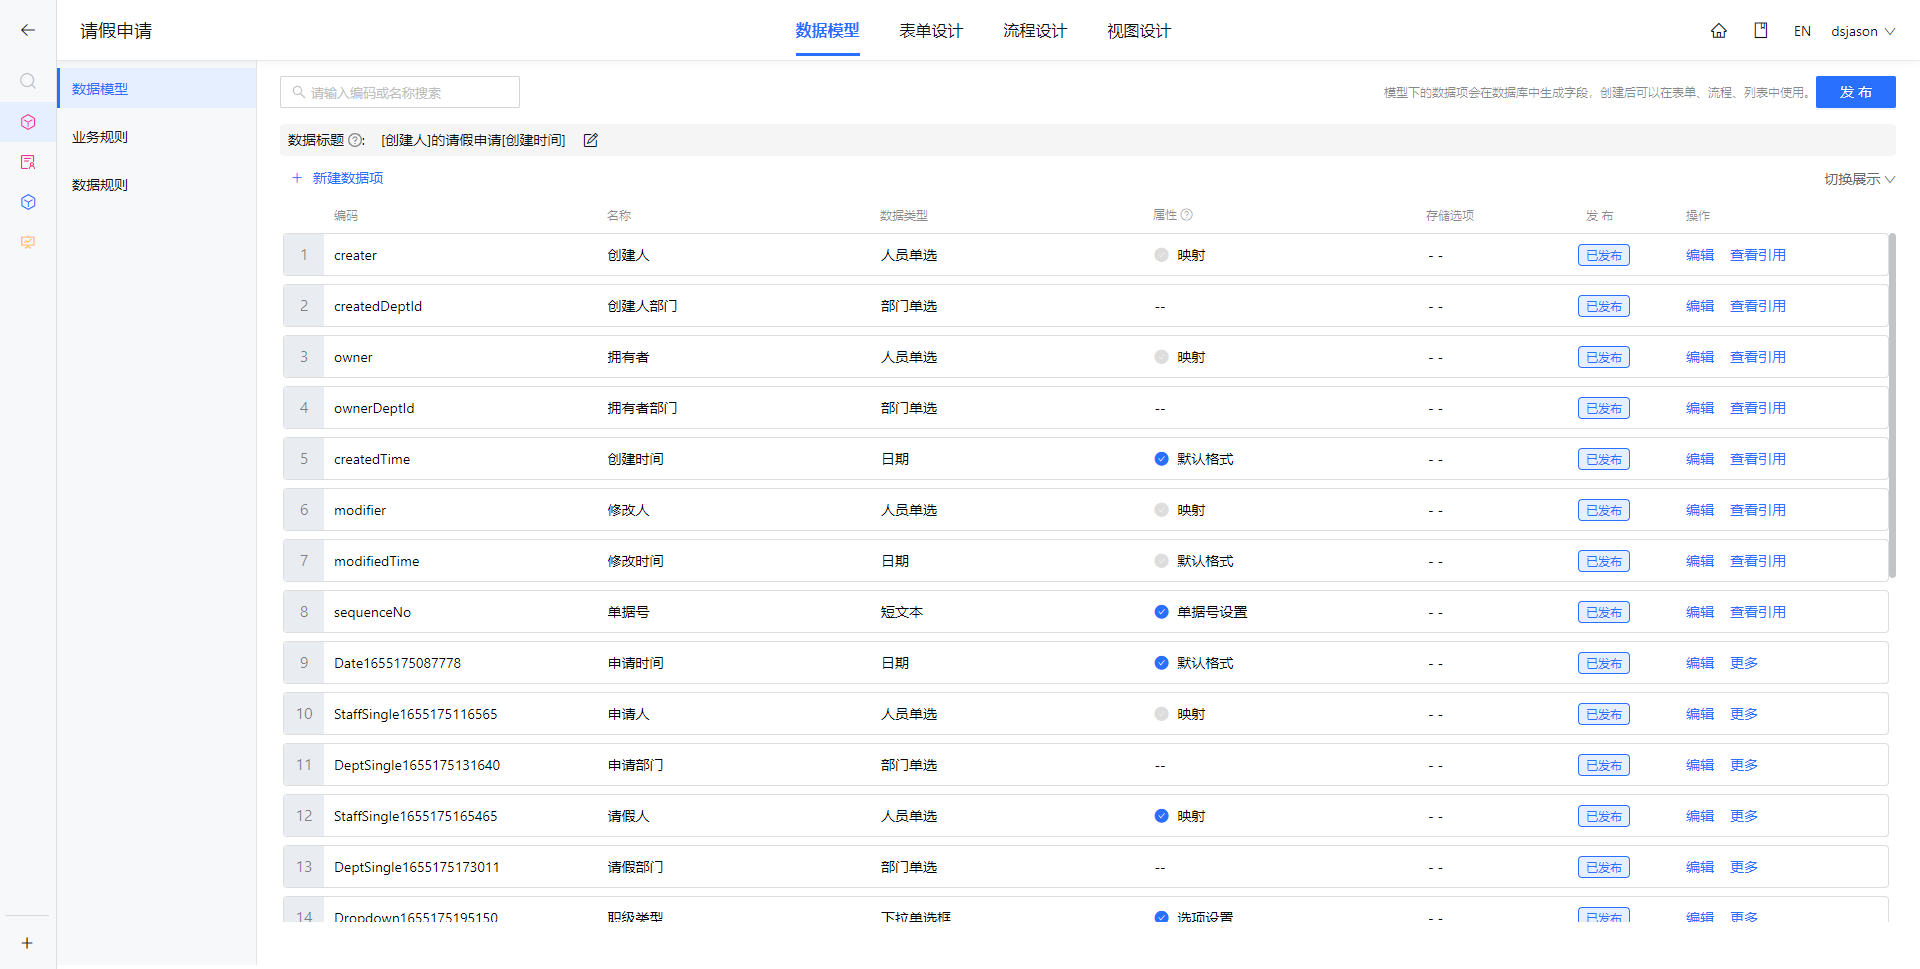Toggle 映射 for 申请人 row
Image resolution: width=1920 pixels, height=969 pixels.
click(x=1161, y=714)
